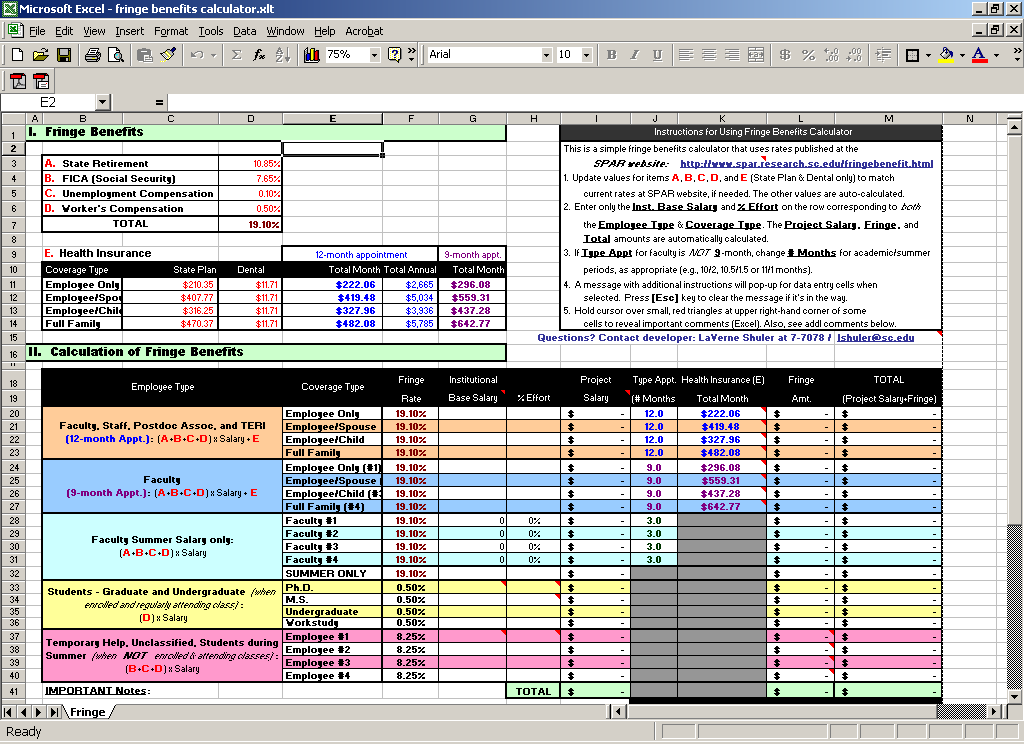Click the Decrease Decimal icon
Image resolution: width=1024 pixels, height=744 pixels.
[854, 55]
